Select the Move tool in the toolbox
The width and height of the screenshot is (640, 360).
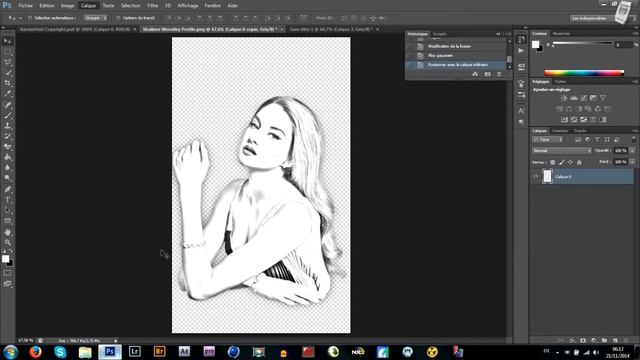point(7,41)
